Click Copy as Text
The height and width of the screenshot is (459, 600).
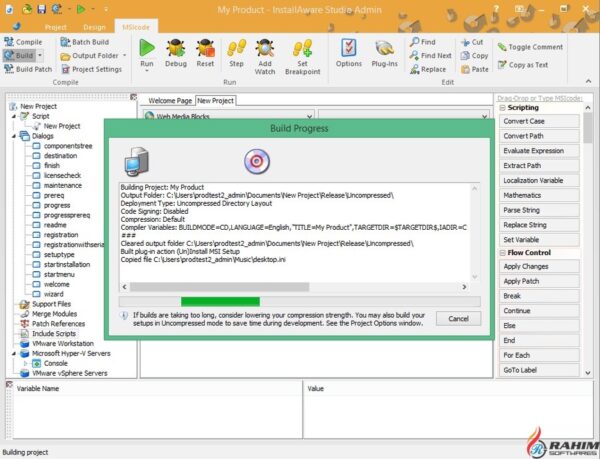pyautogui.click(x=523, y=65)
